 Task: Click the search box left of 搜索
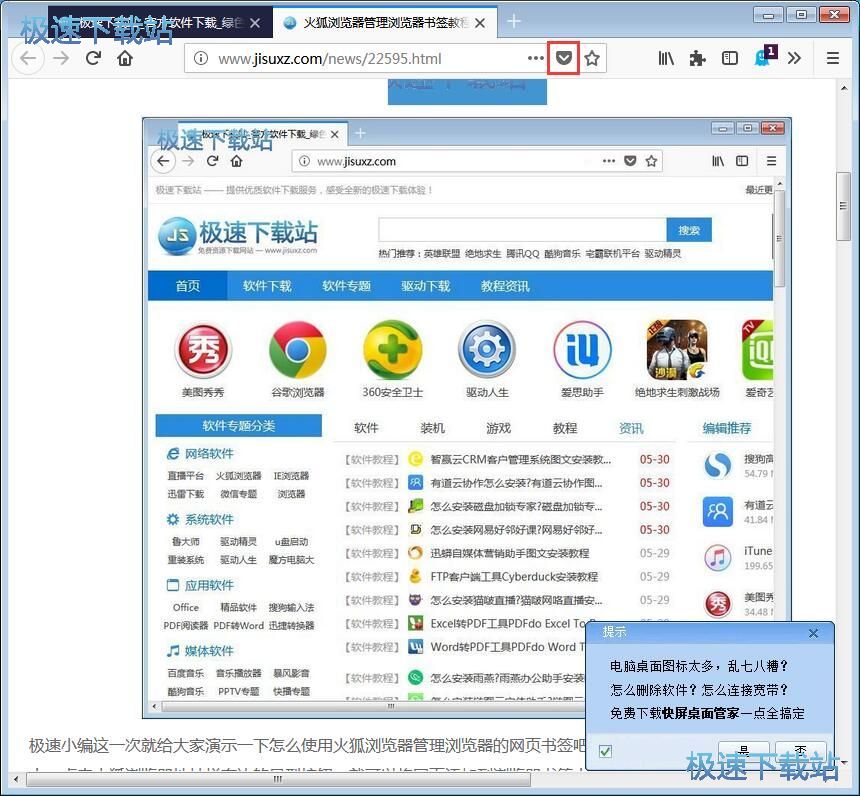[523, 230]
